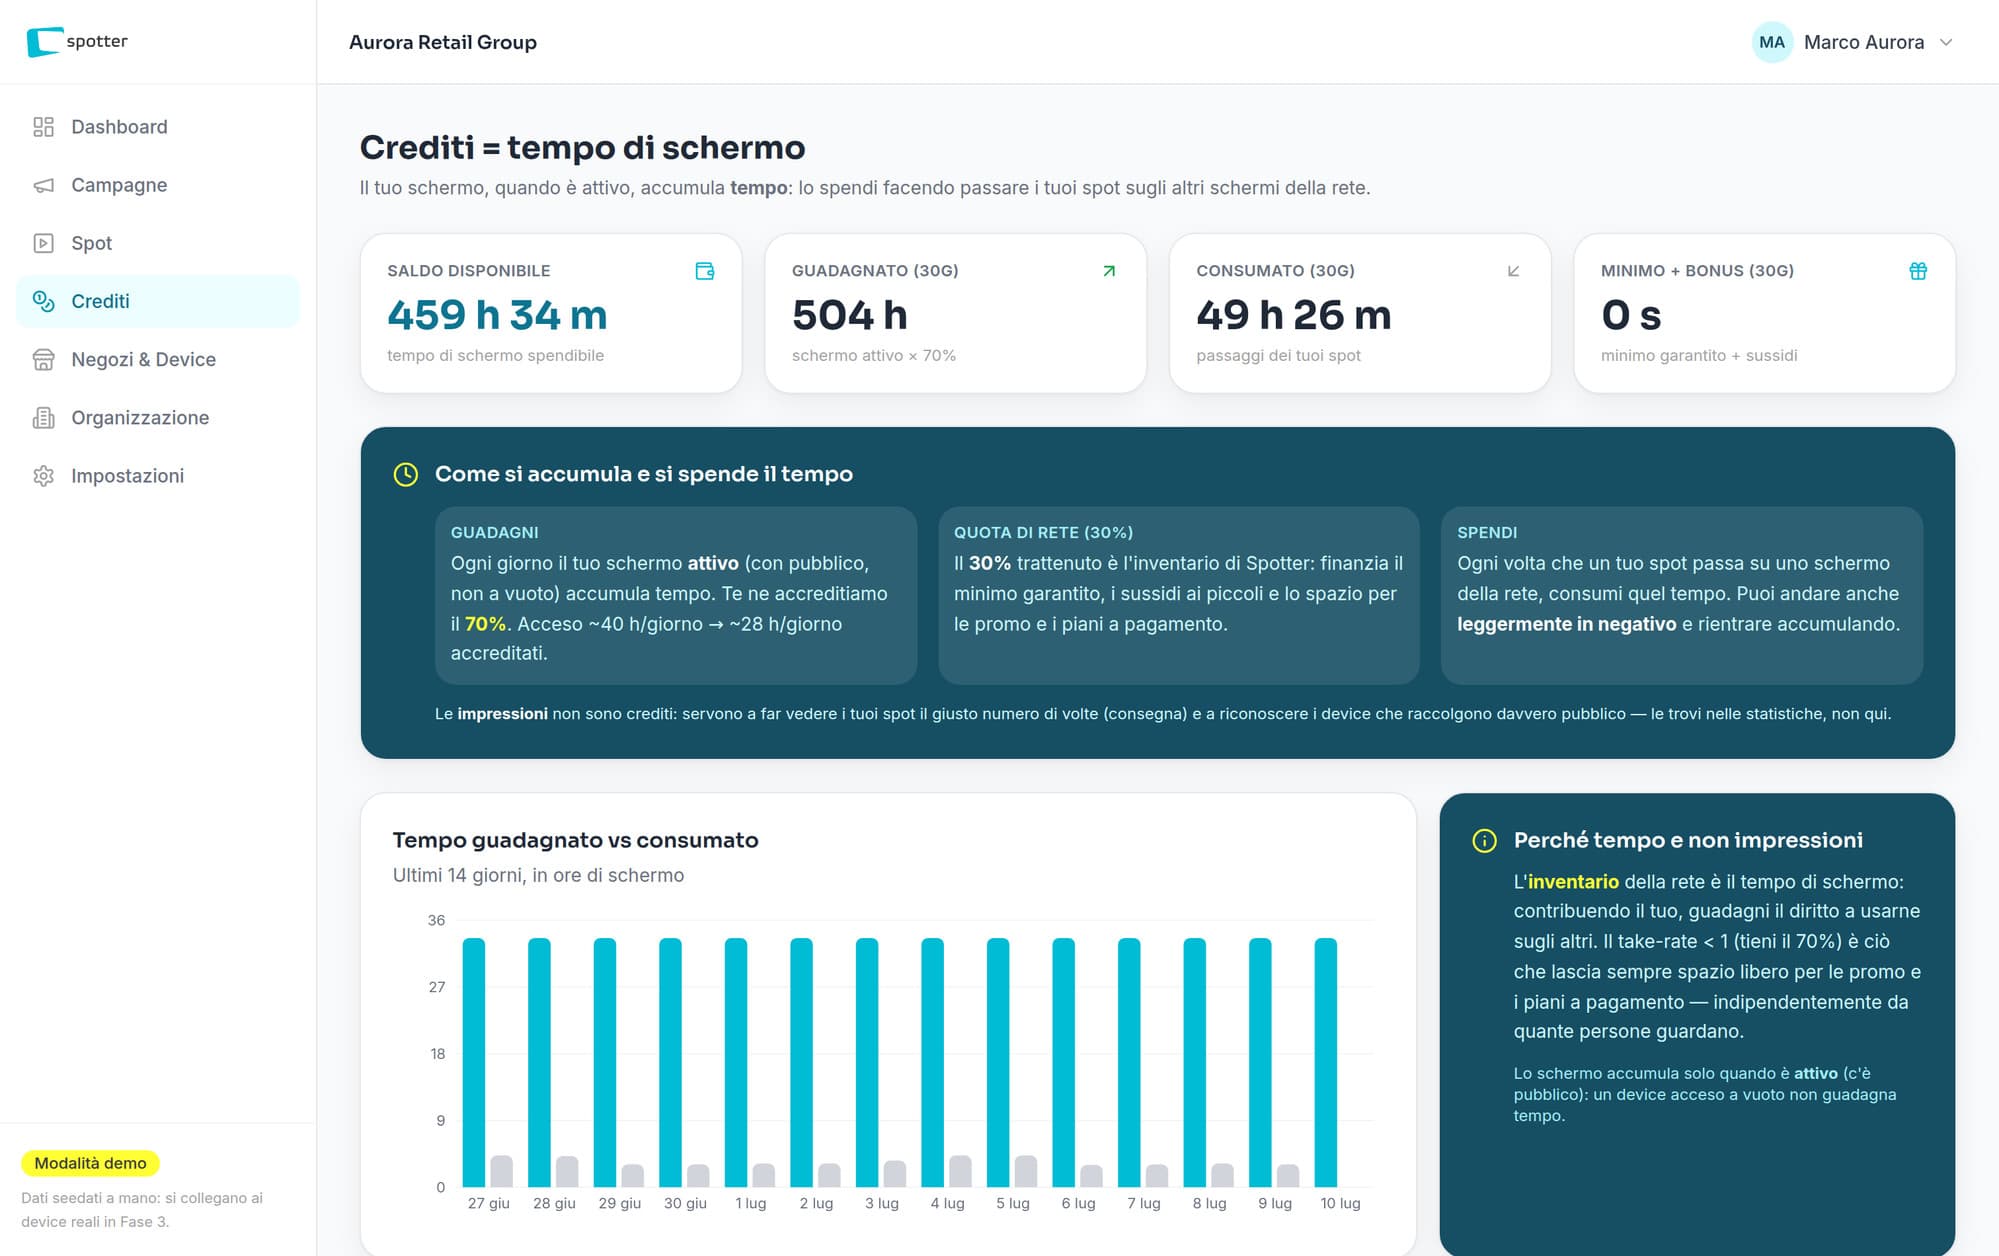The image size is (1999, 1256).
Task: Click the Marco Aurora user name
Action: point(1864,42)
